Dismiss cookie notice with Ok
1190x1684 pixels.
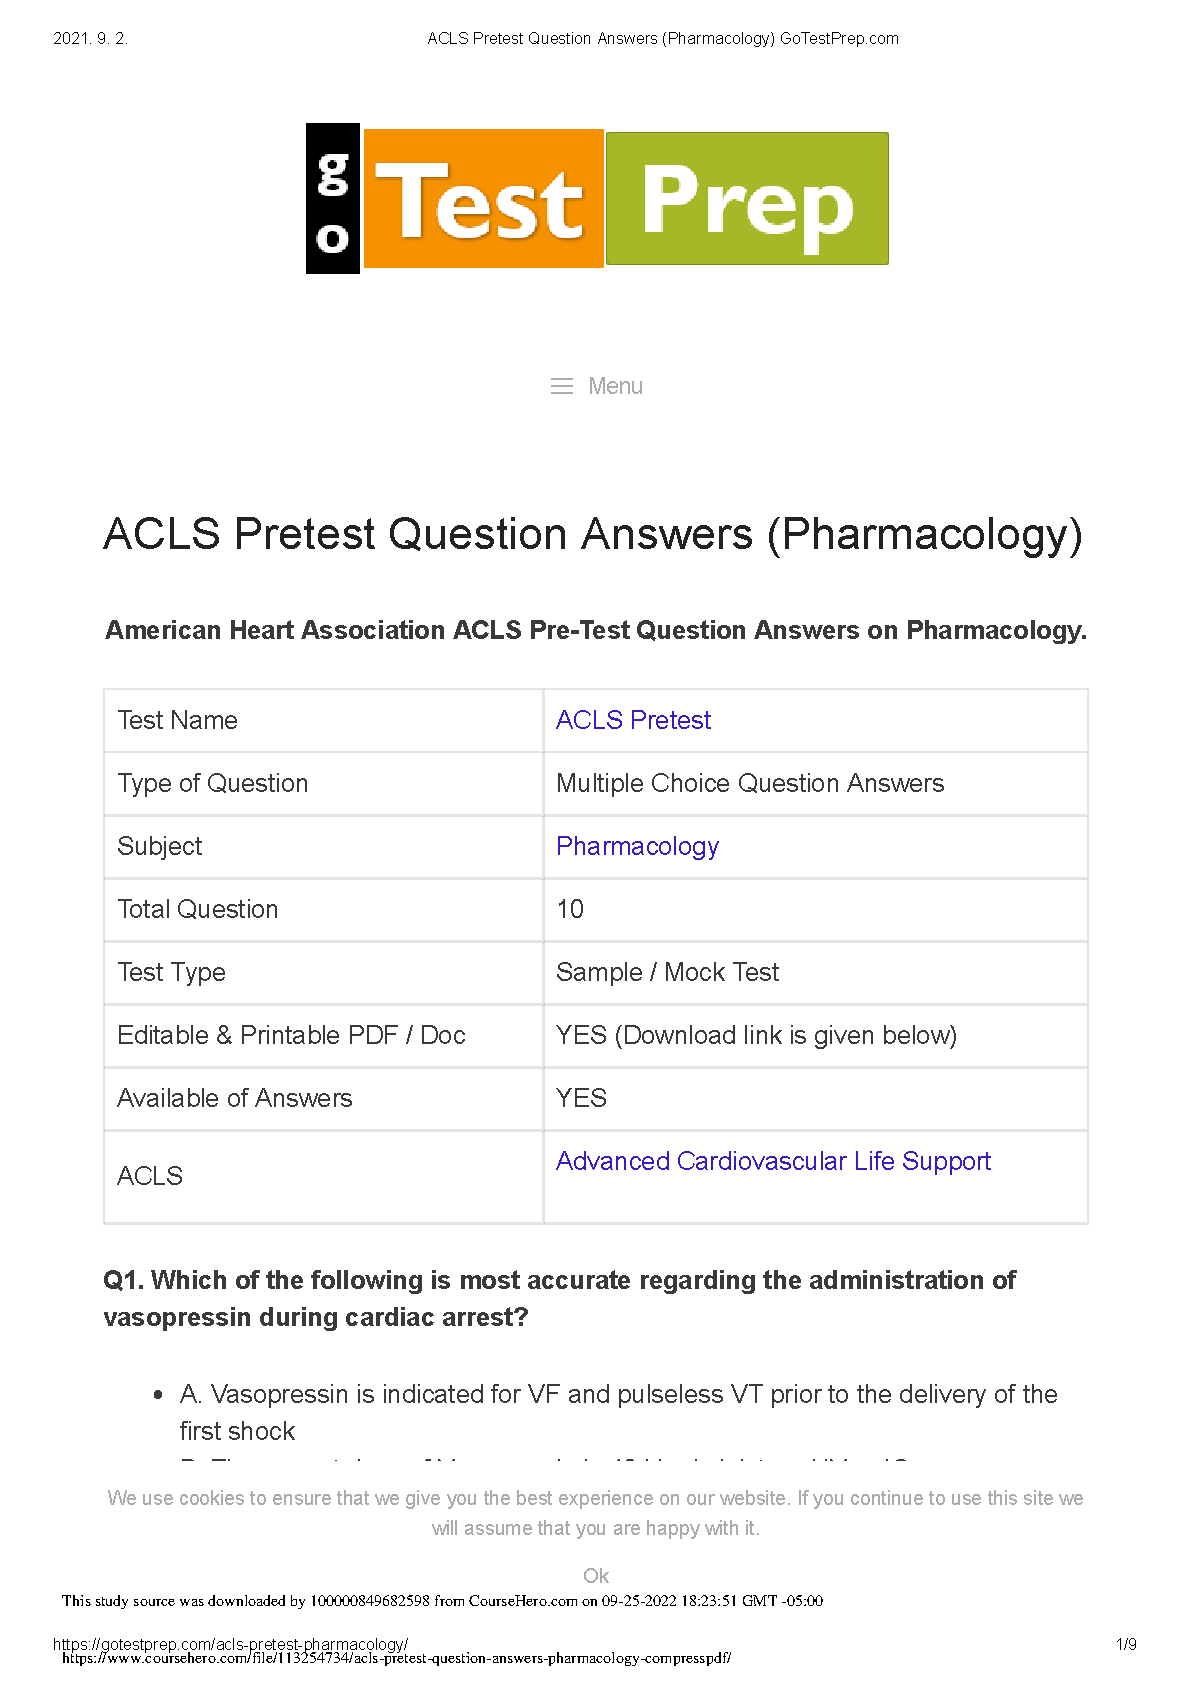pyautogui.click(x=596, y=1576)
